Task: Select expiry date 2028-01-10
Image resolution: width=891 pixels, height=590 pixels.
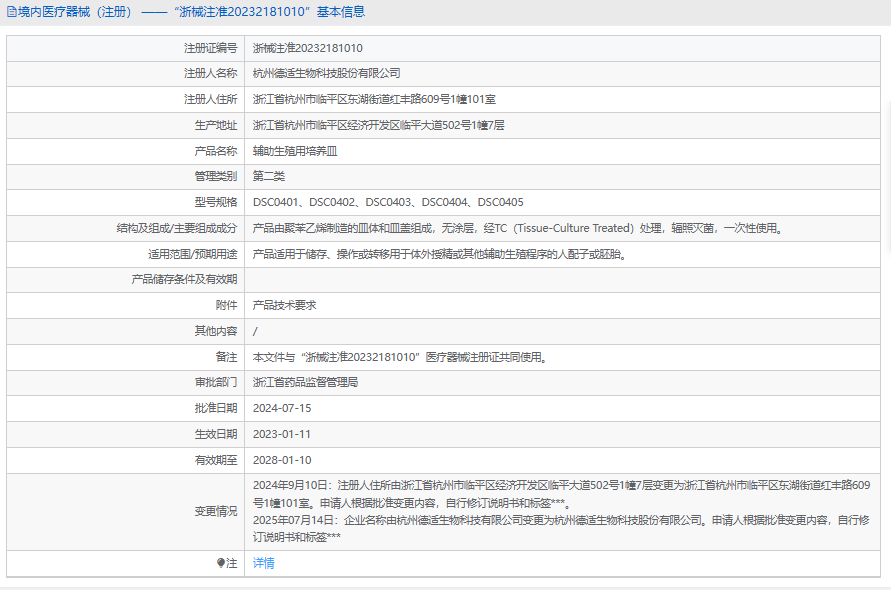Action: click(x=282, y=460)
